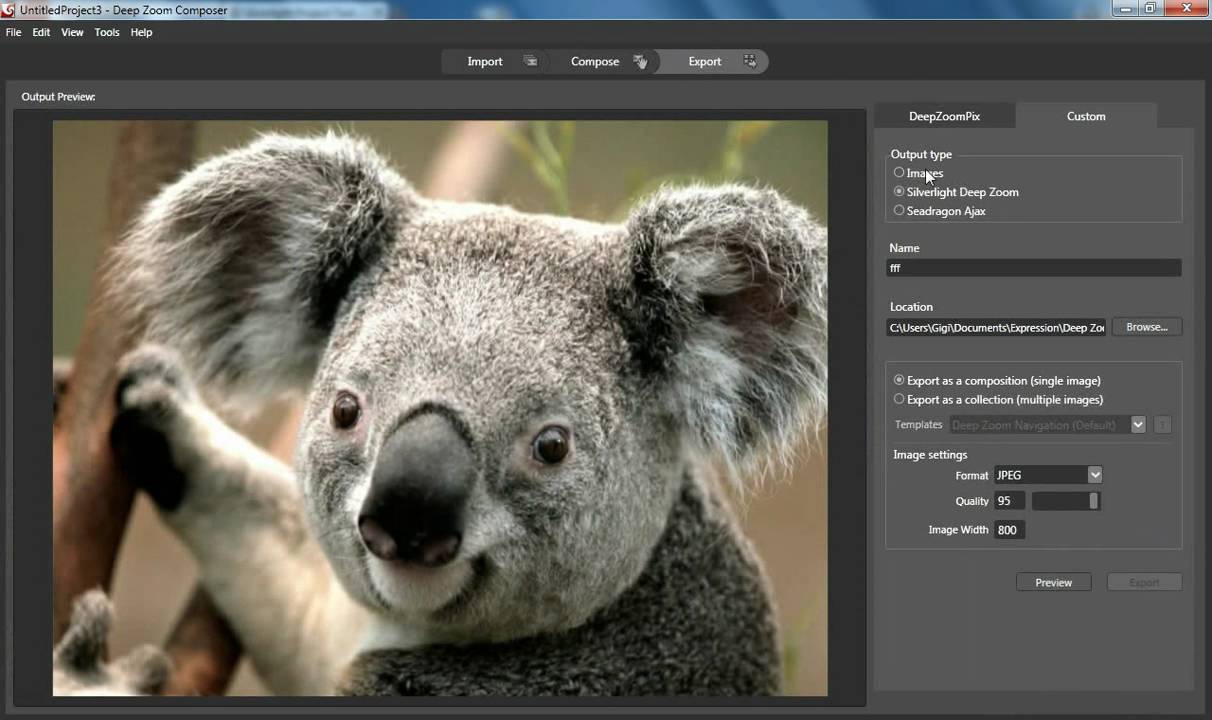Open the Format JPEG dropdown
The width and height of the screenshot is (1212, 720).
1094,475
